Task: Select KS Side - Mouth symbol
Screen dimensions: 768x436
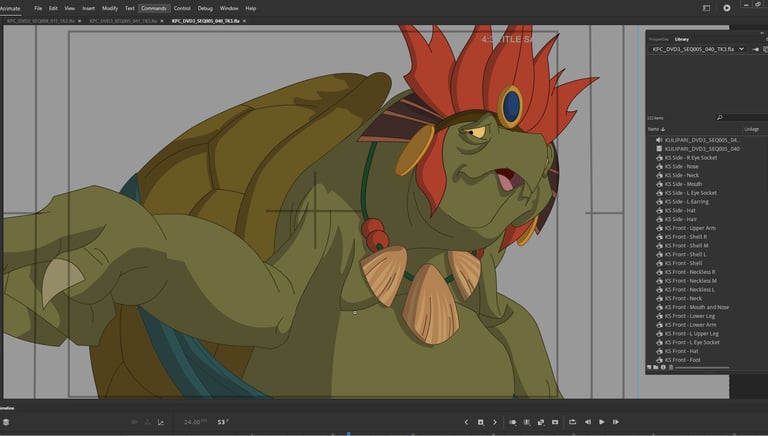Action: 683,184
